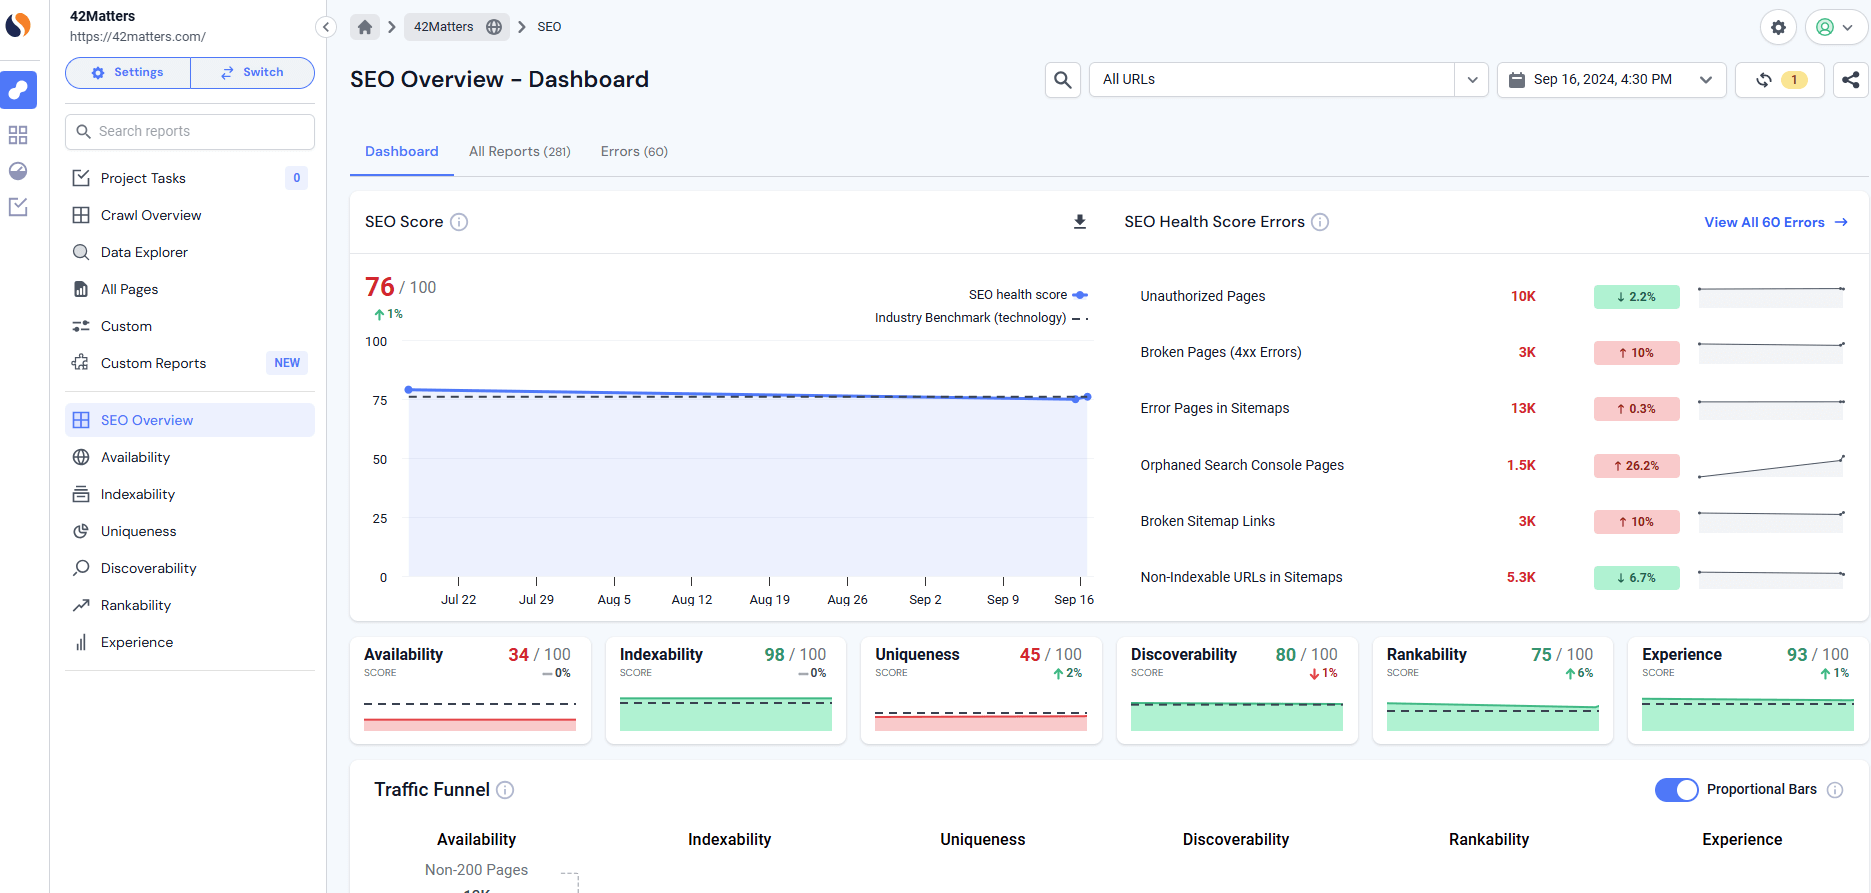The height and width of the screenshot is (893, 1871).
Task: Show info for Proportional Bars
Action: pos(1835,790)
